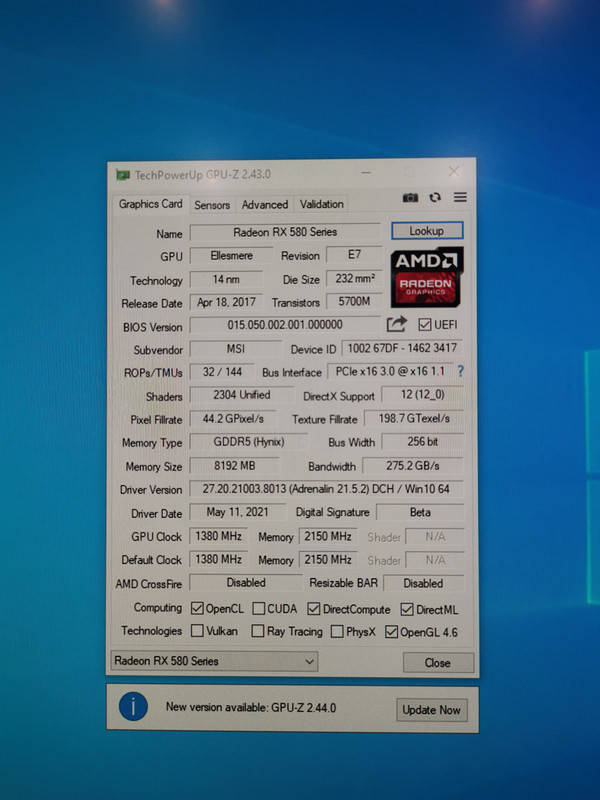Click the Bus Width value 256 bit
The image size is (600, 800).
coord(422,442)
